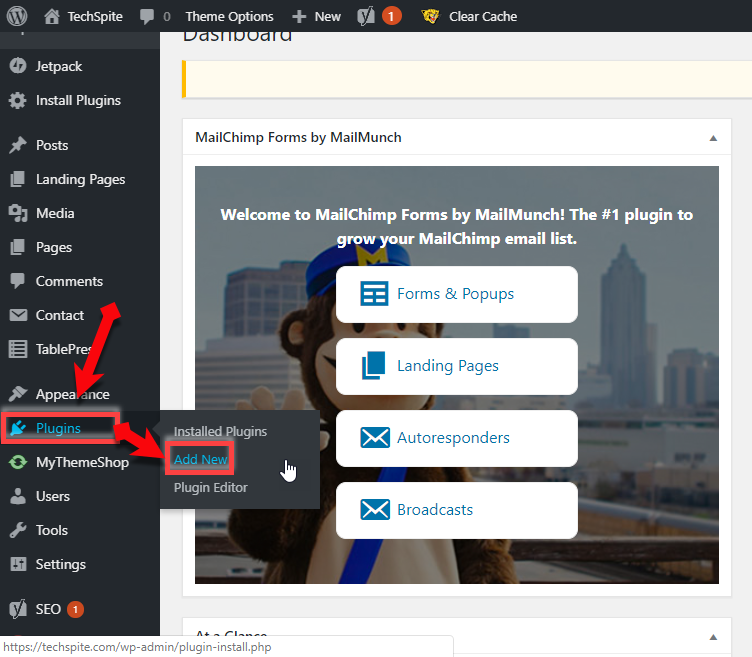Open Theme Options in the admin bar
The height and width of the screenshot is (657, 752).
[x=229, y=16]
